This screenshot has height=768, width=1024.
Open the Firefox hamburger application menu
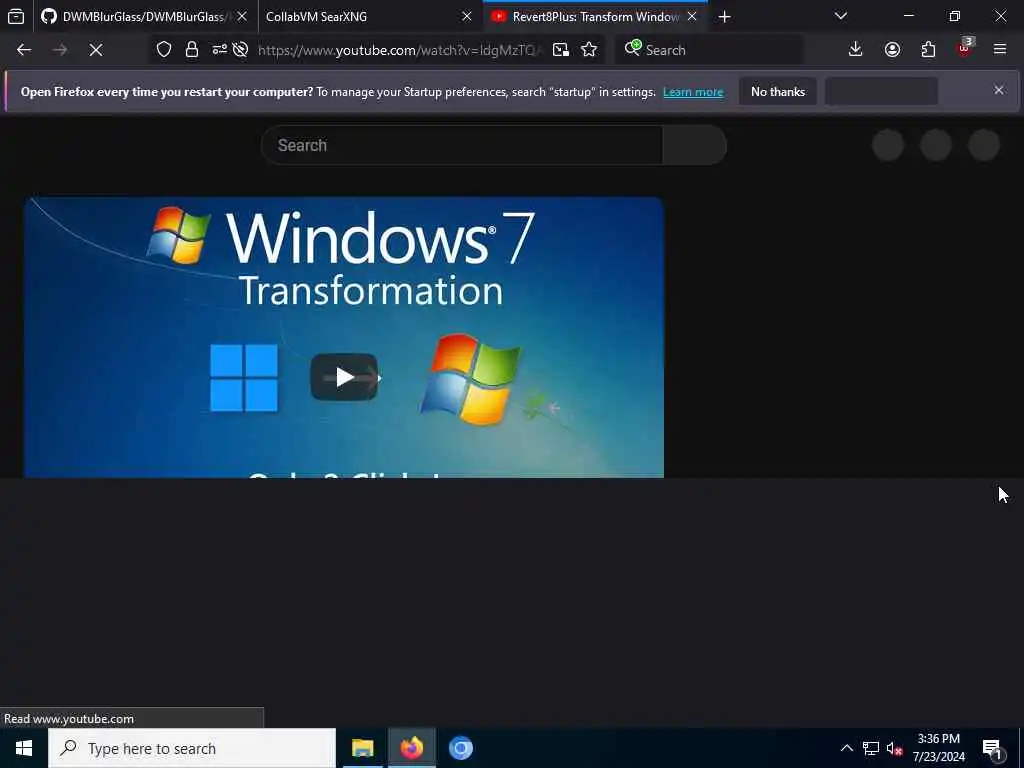[1000, 50]
